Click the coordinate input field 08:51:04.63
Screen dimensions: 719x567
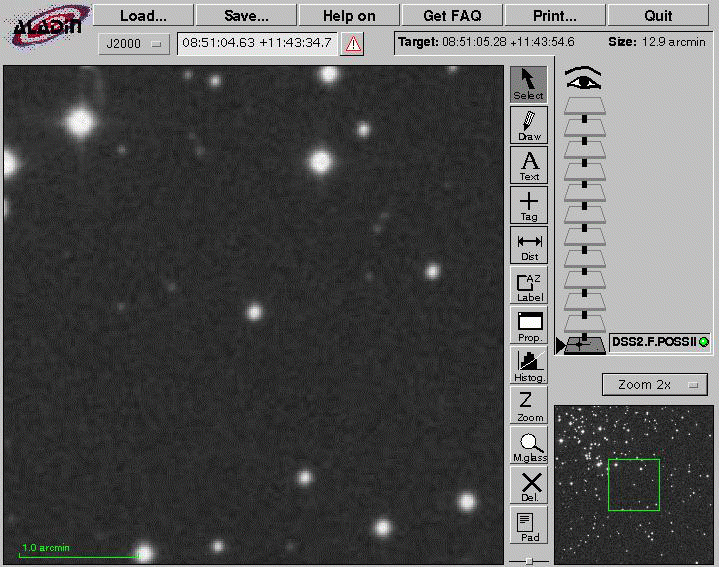pyautogui.click(x=257, y=43)
